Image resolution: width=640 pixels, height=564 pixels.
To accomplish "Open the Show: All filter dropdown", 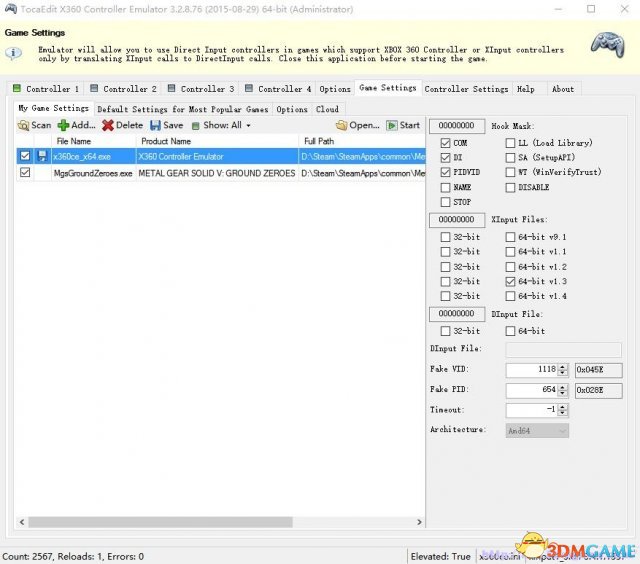I will click(x=221, y=125).
